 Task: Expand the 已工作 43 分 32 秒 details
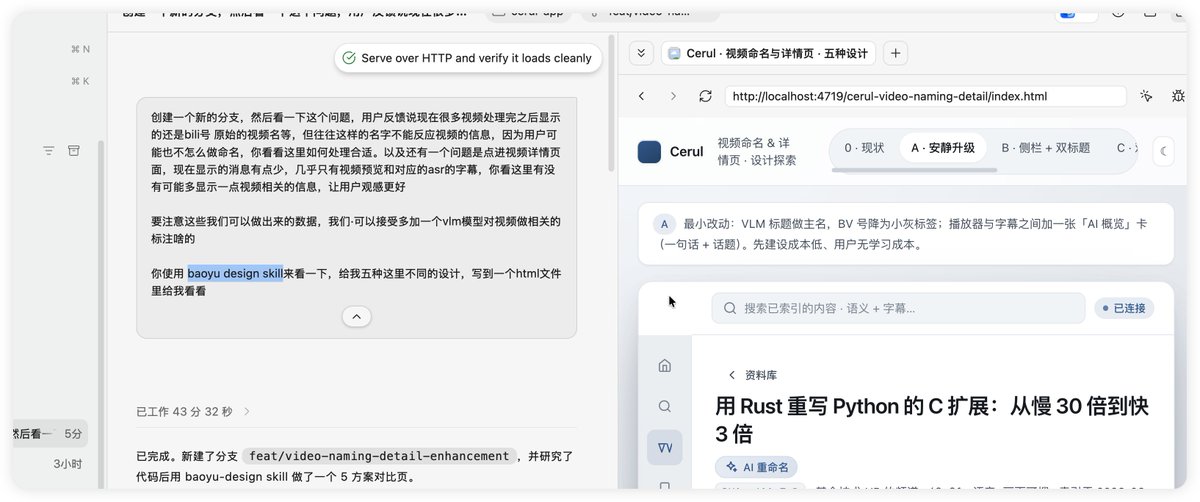point(194,411)
